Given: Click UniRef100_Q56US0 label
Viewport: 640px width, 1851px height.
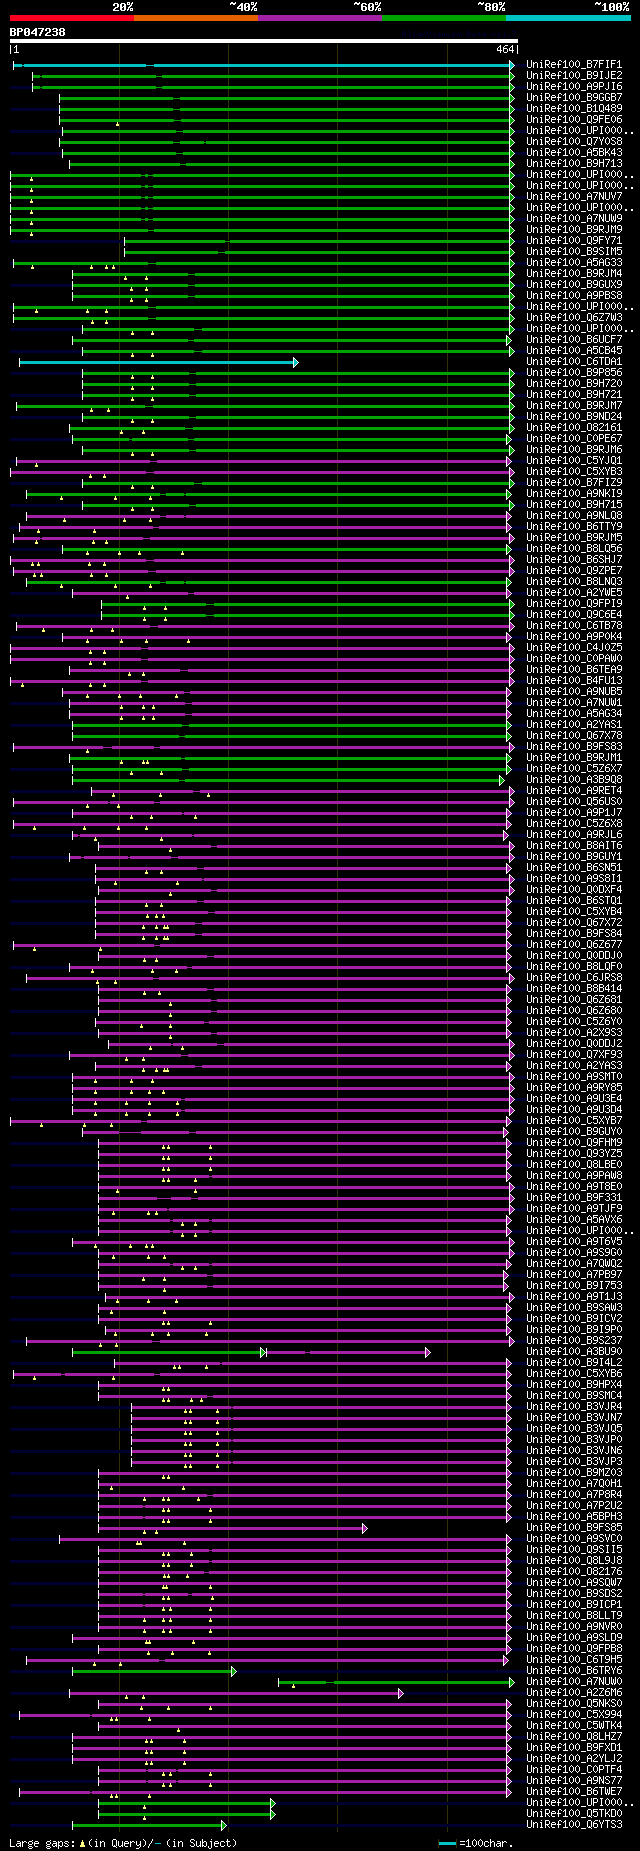Looking at the screenshot, I should (x=574, y=802).
